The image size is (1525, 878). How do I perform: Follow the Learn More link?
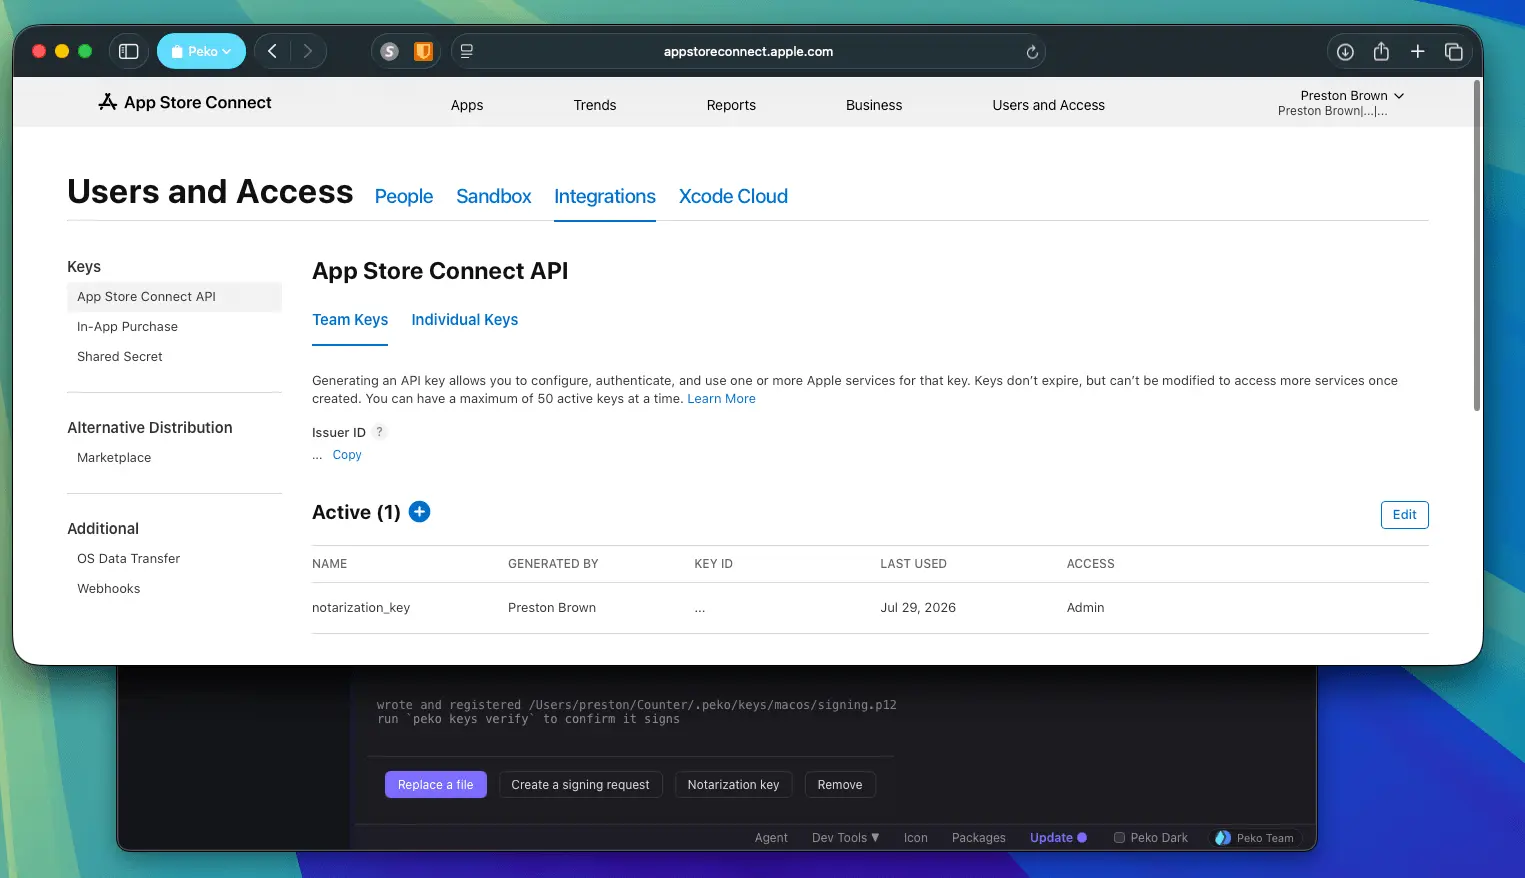721,399
